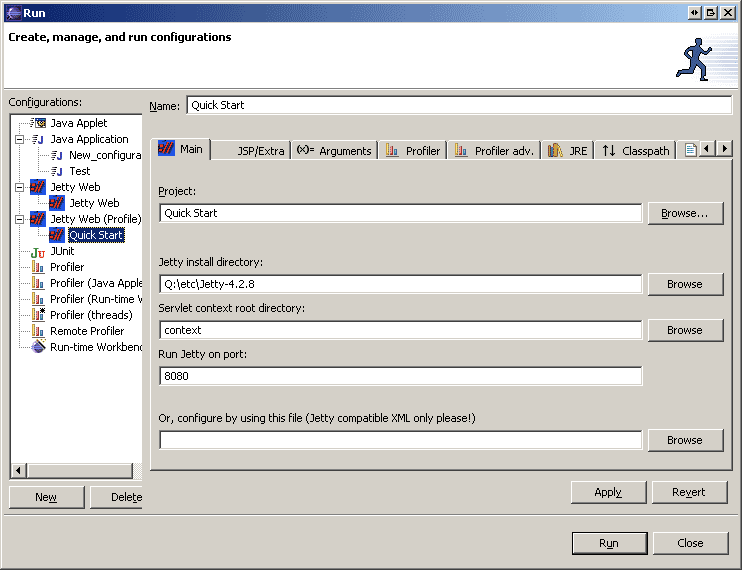Collapse the Jetty Web (Profile) node
Viewport: 742px width, 570px height.
click(19, 219)
